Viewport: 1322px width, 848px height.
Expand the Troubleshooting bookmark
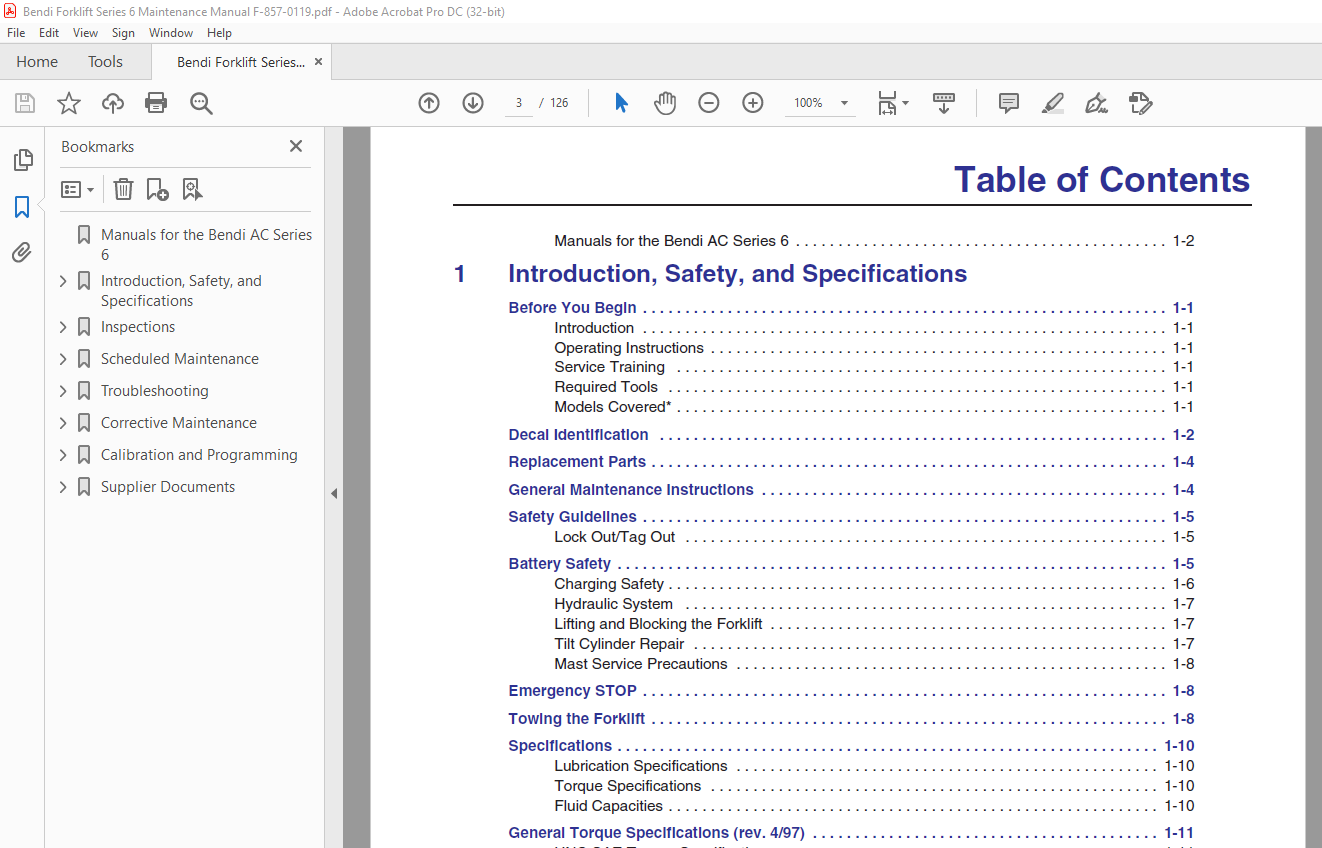click(x=64, y=391)
